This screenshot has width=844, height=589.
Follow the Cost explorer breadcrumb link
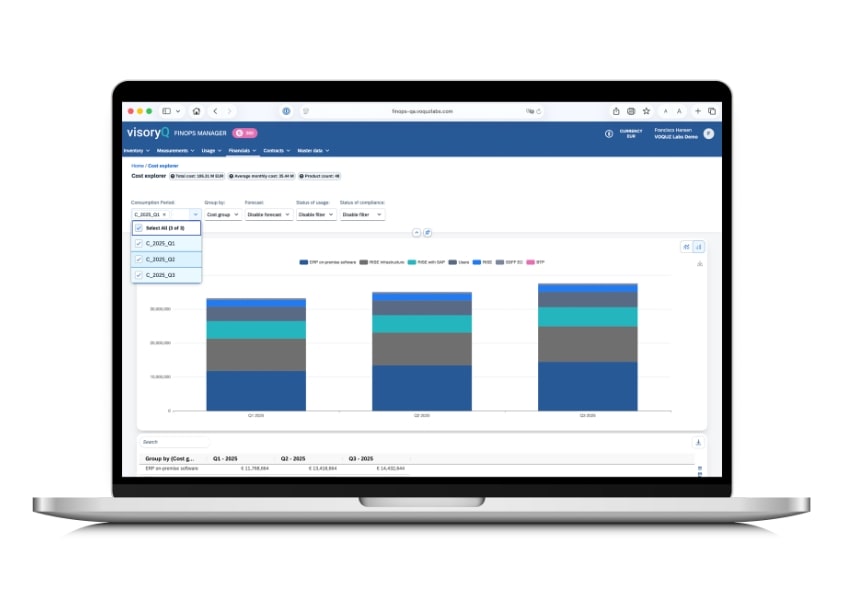163,166
